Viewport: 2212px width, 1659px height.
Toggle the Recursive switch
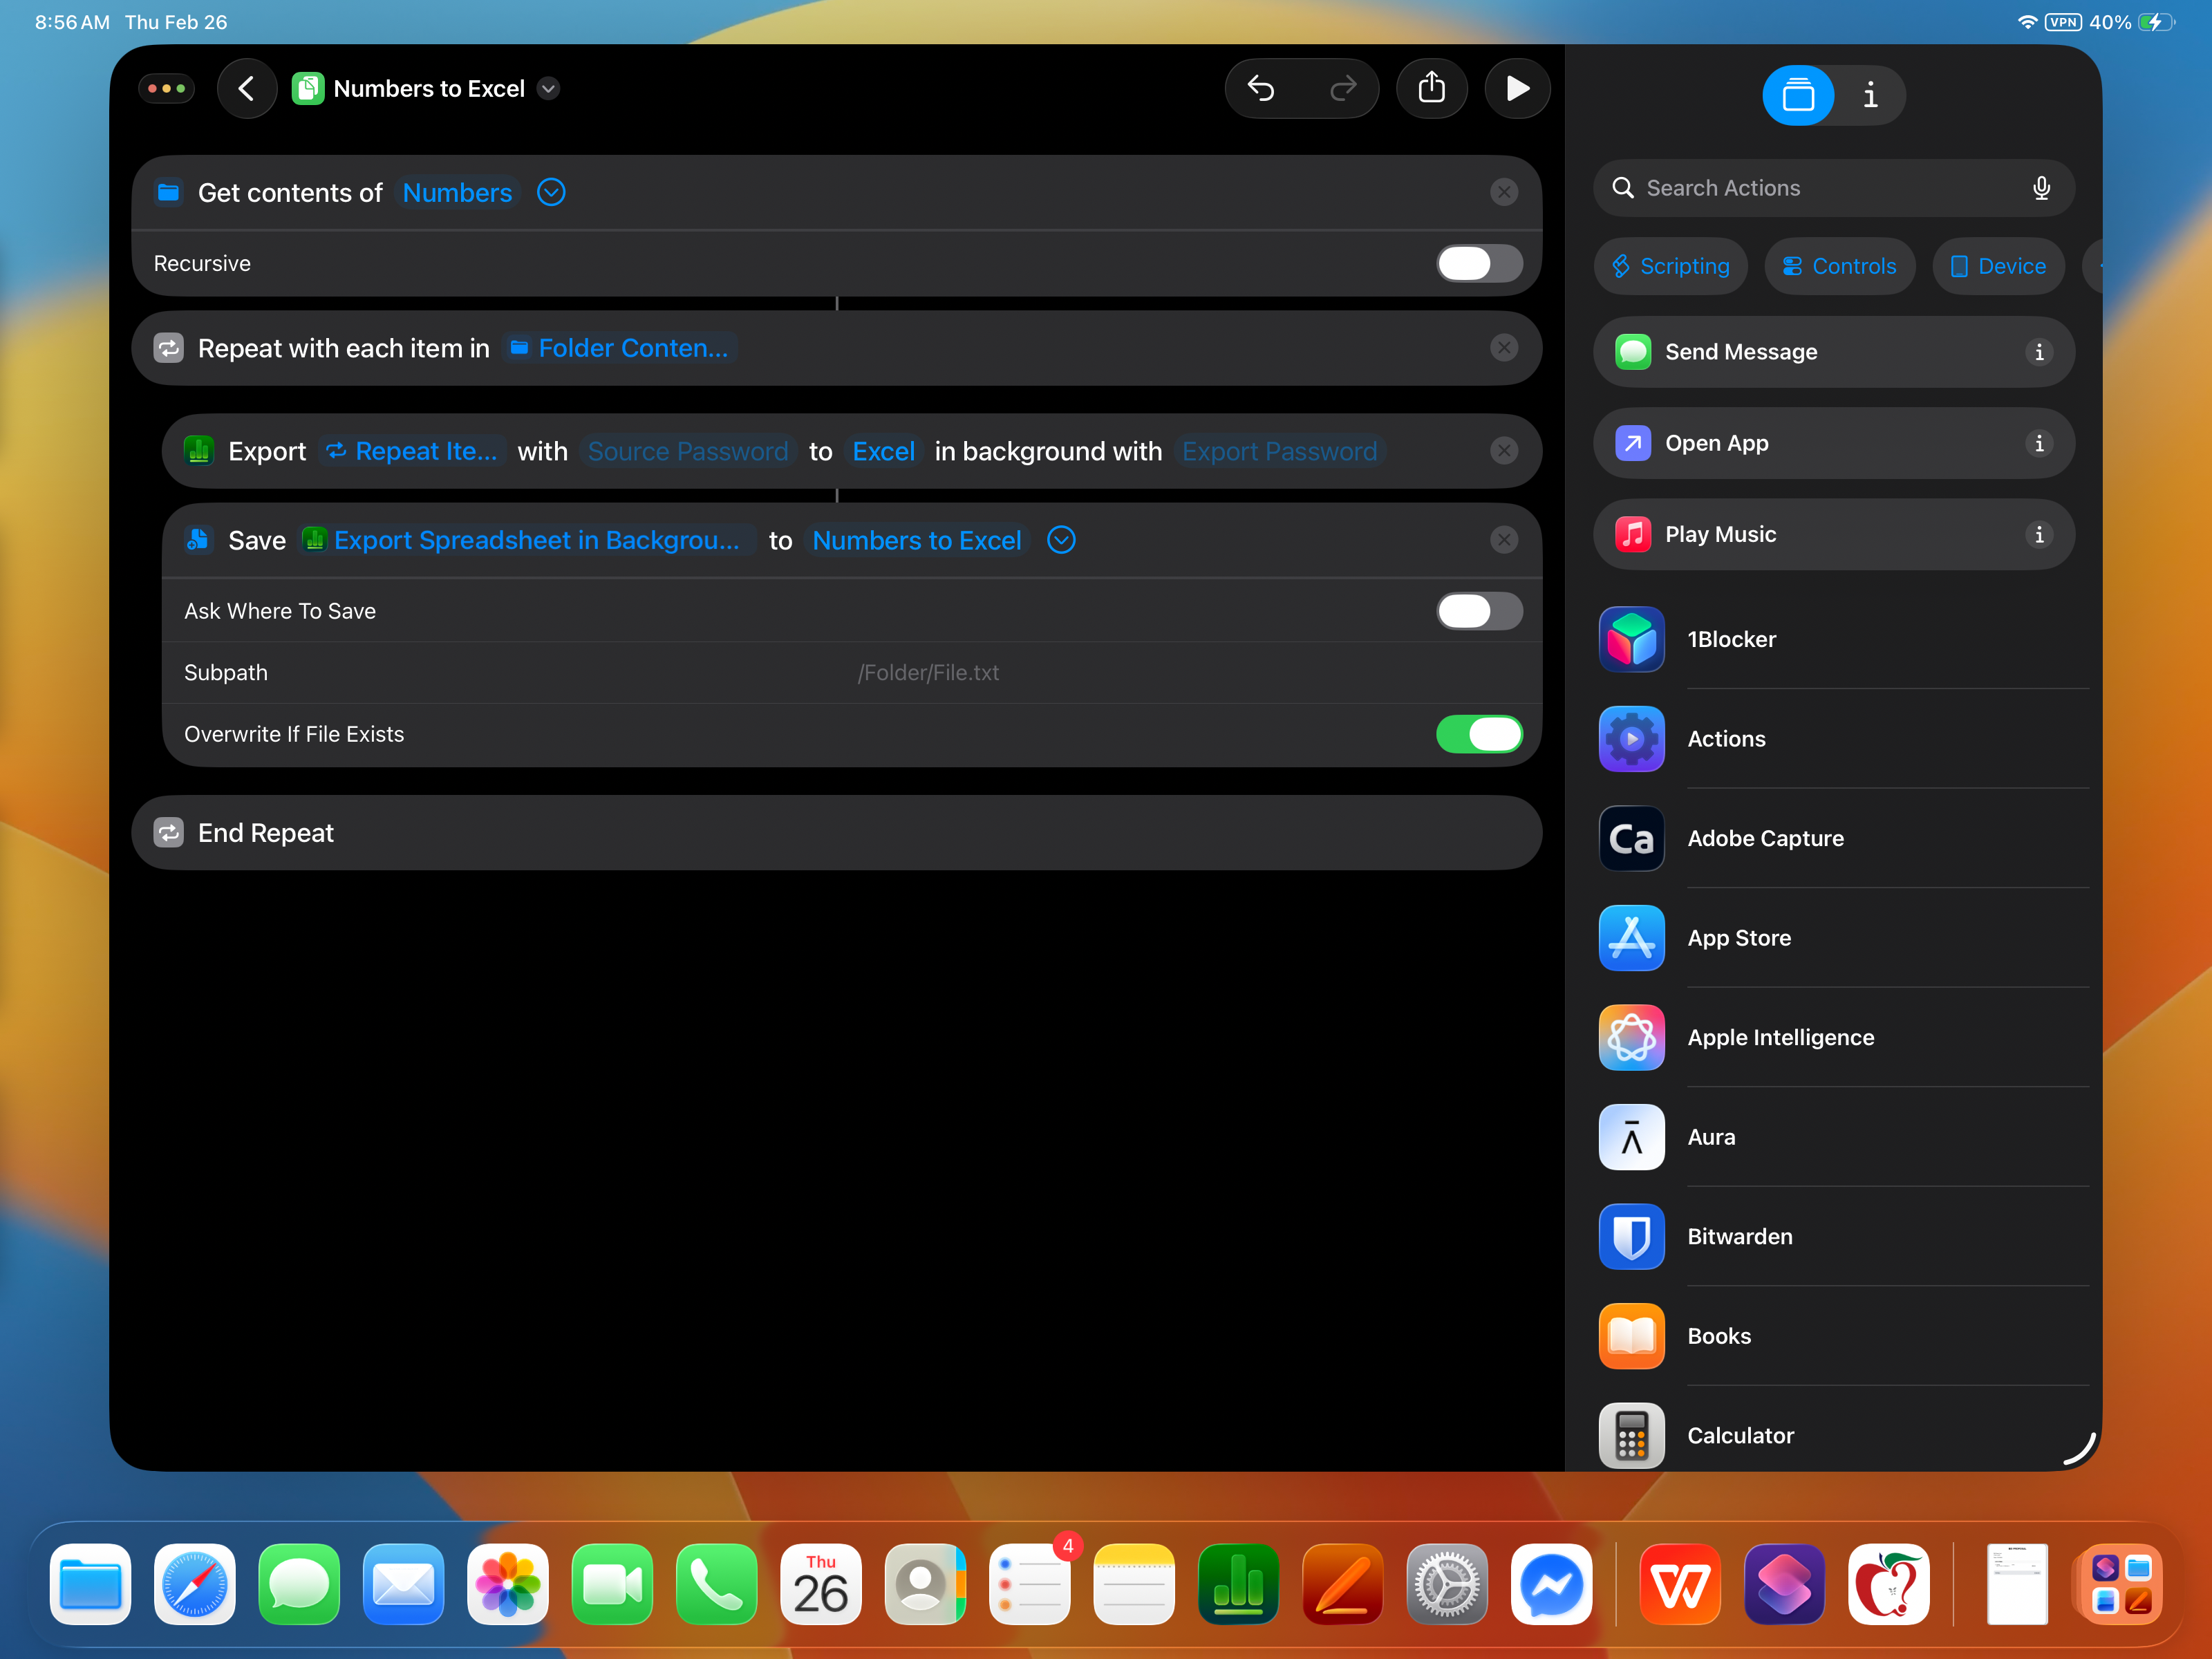pos(1480,264)
